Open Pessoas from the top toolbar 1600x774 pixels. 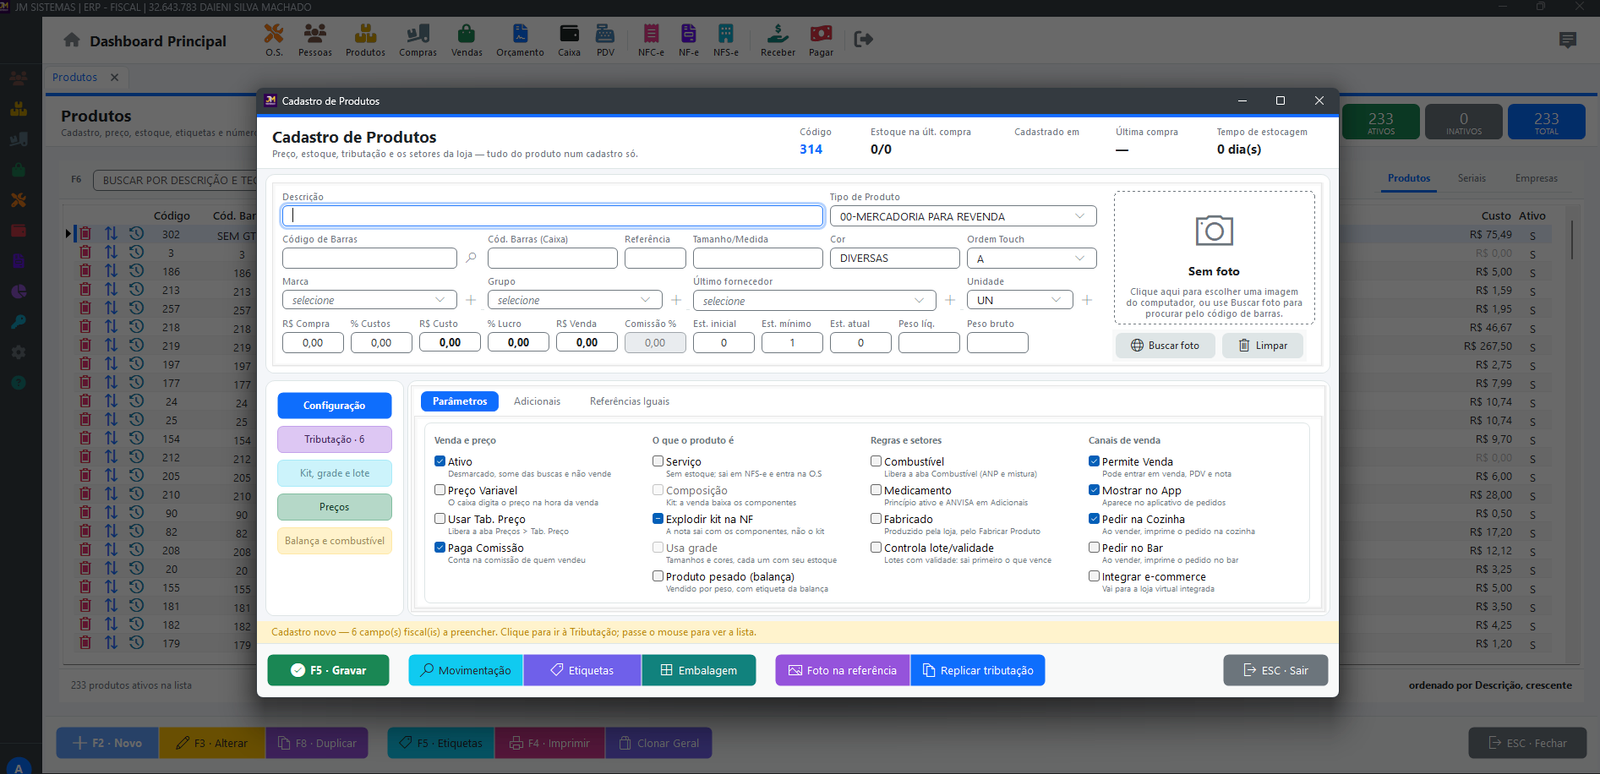(x=315, y=40)
